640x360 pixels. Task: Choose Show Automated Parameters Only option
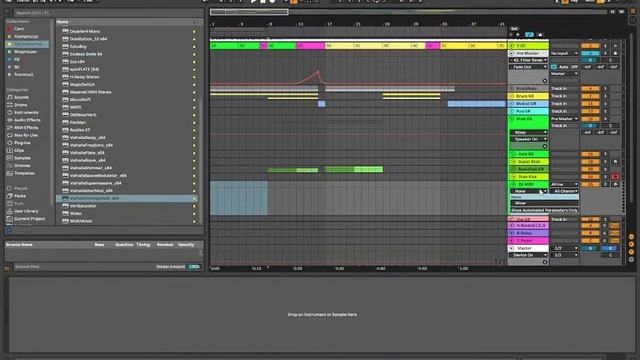544,211
